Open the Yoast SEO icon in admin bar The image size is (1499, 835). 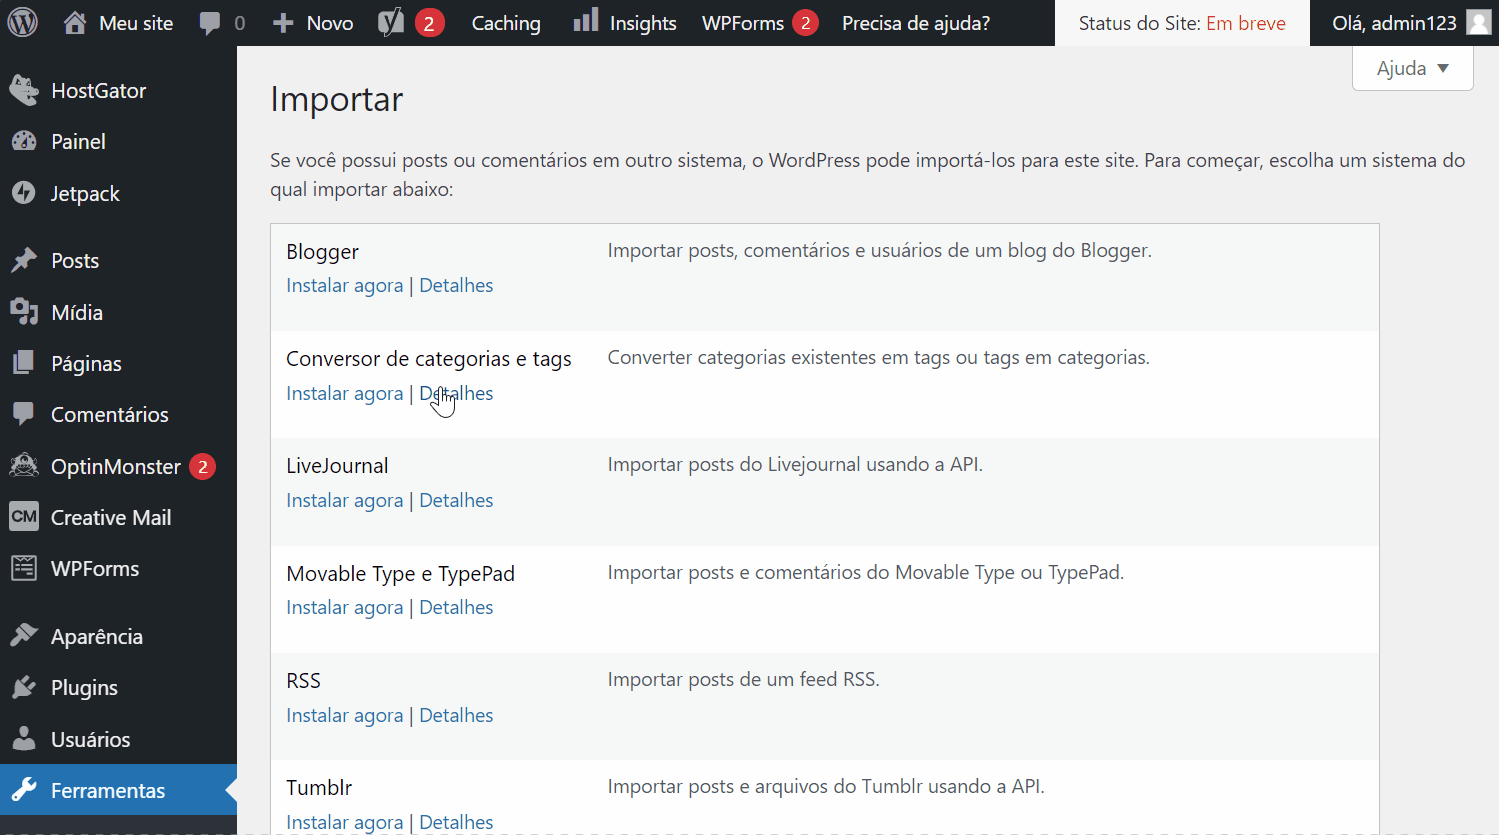click(x=391, y=22)
